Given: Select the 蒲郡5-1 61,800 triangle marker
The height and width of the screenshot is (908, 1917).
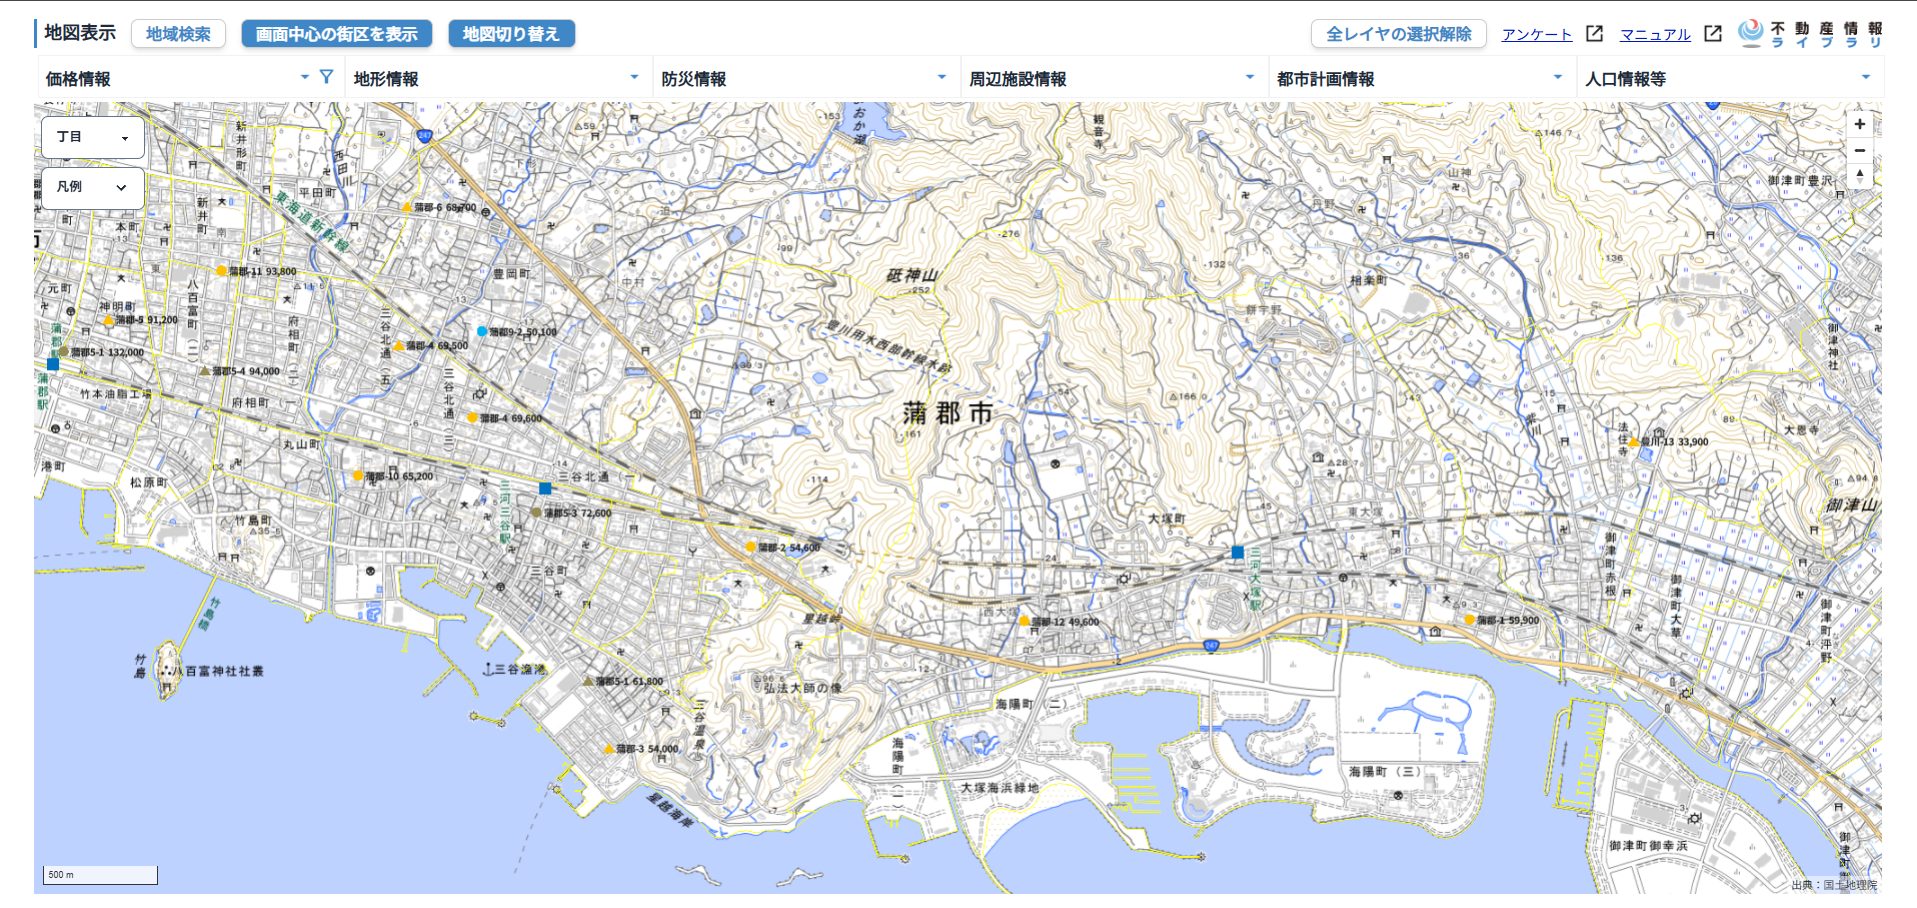Looking at the screenshot, I should (x=588, y=681).
